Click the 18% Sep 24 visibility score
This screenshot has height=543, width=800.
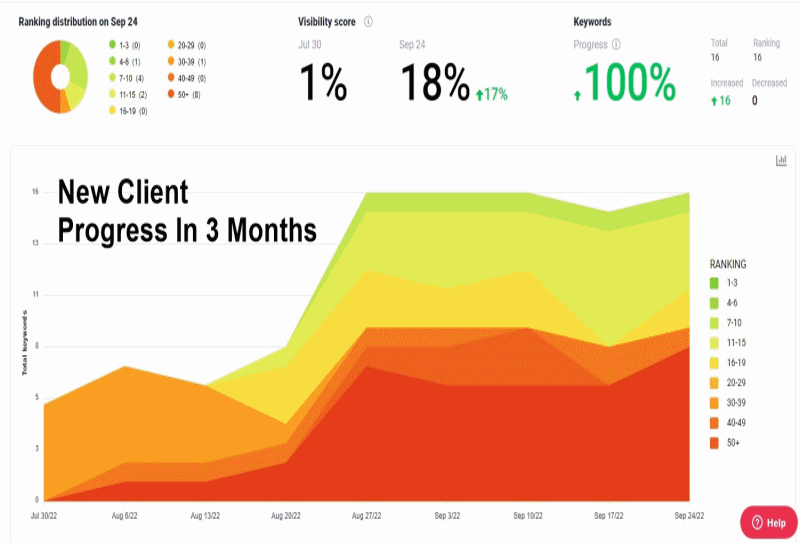click(x=435, y=86)
